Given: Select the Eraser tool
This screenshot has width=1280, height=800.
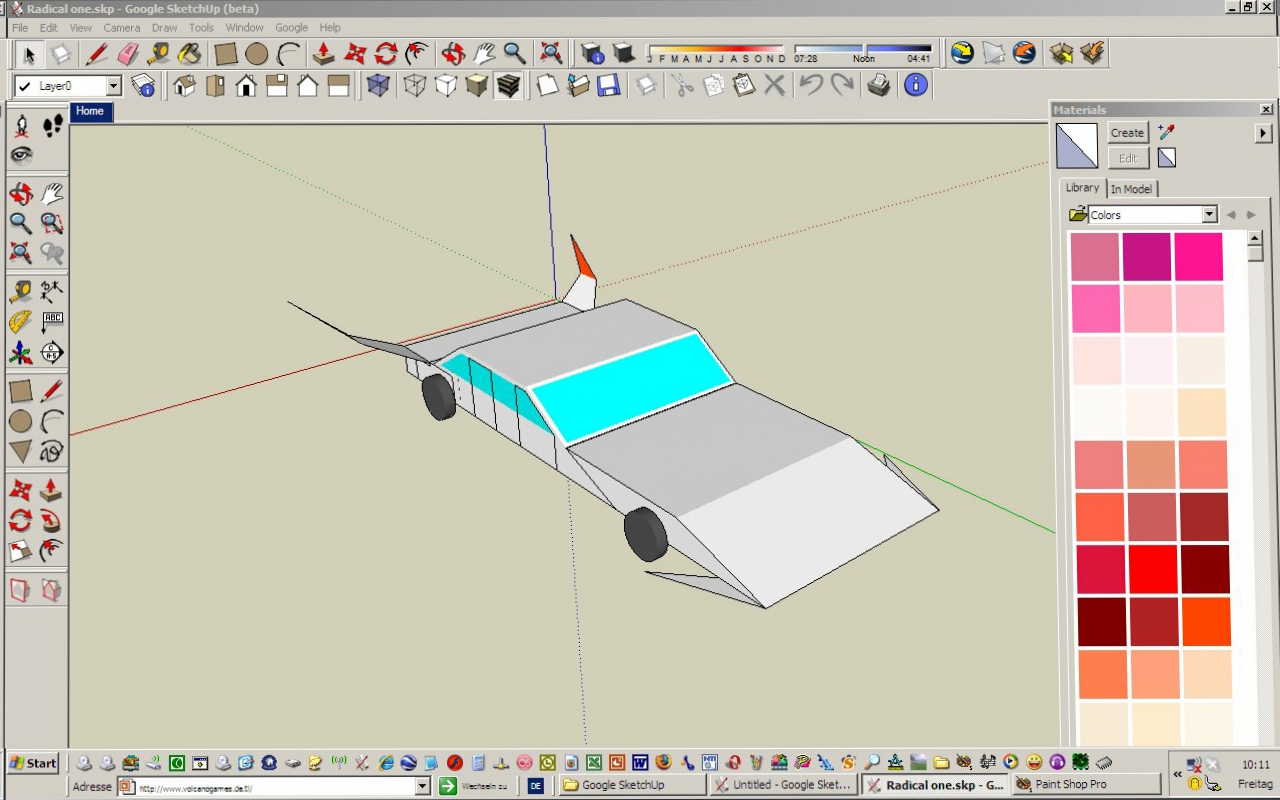Looking at the screenshot, I should coord(128,54).
